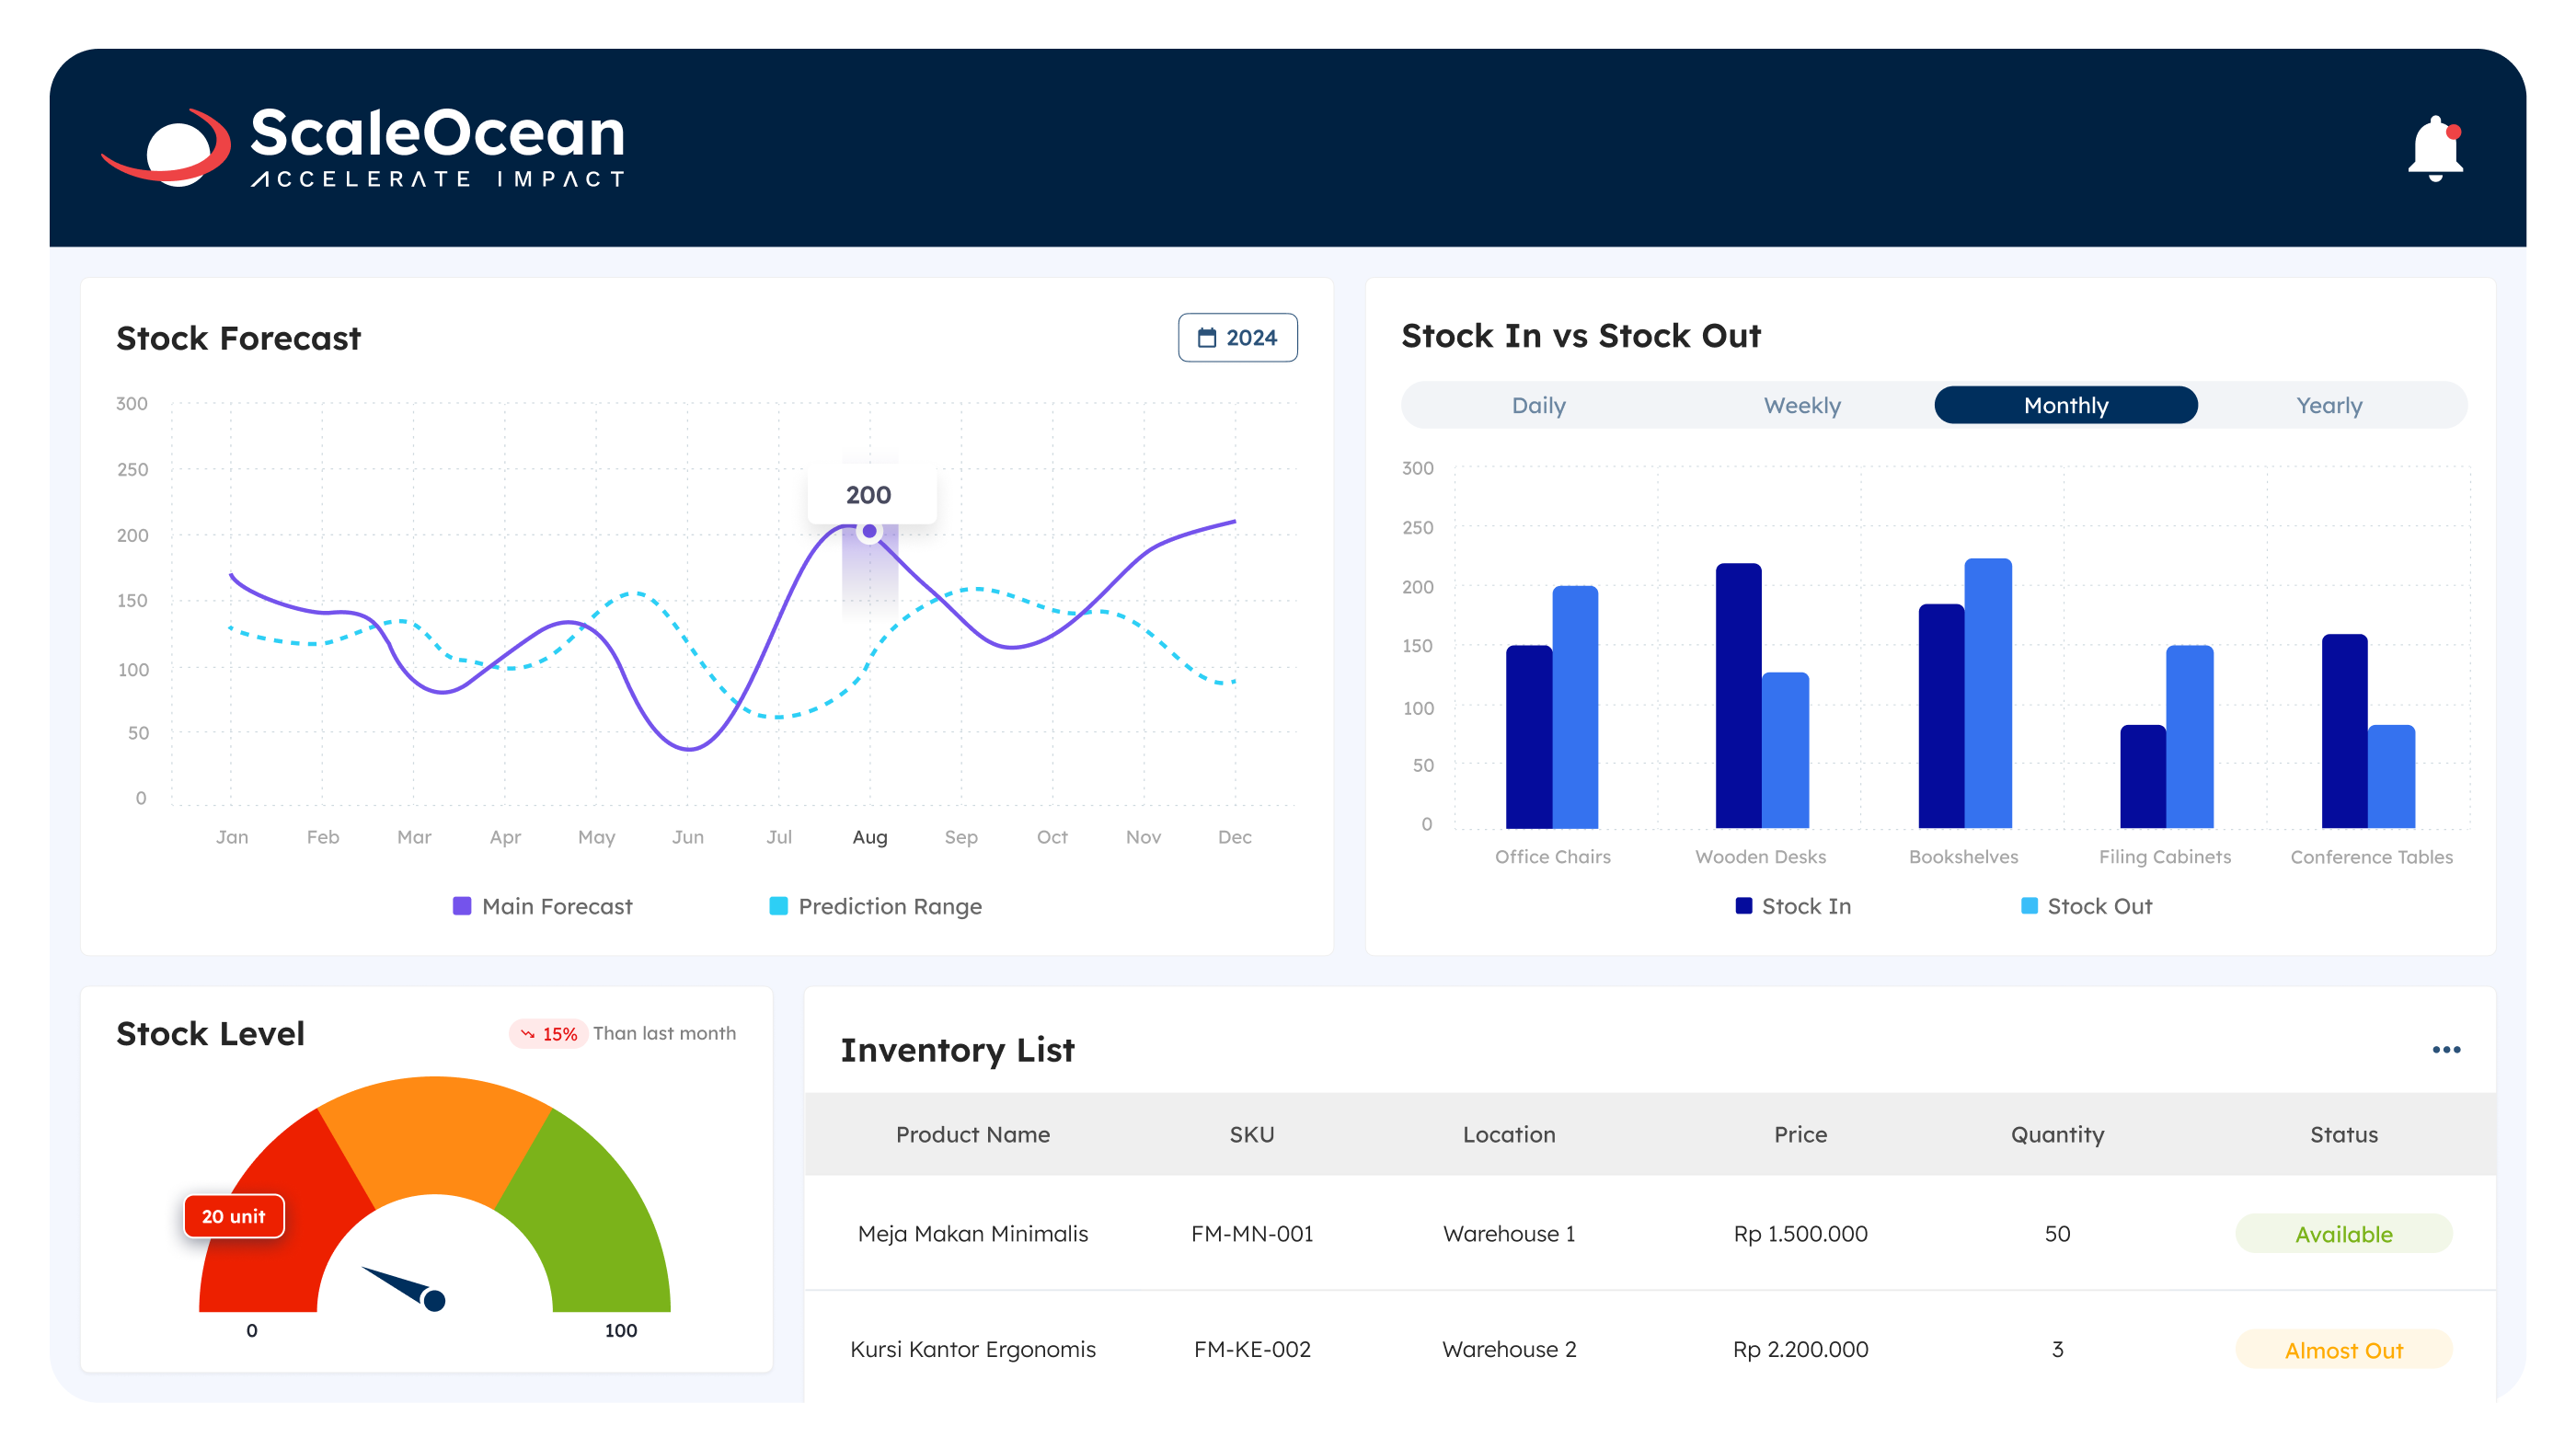The image size is (2576, 1449).
Task: Click the notification bell icon
Action: [2434, 149]
